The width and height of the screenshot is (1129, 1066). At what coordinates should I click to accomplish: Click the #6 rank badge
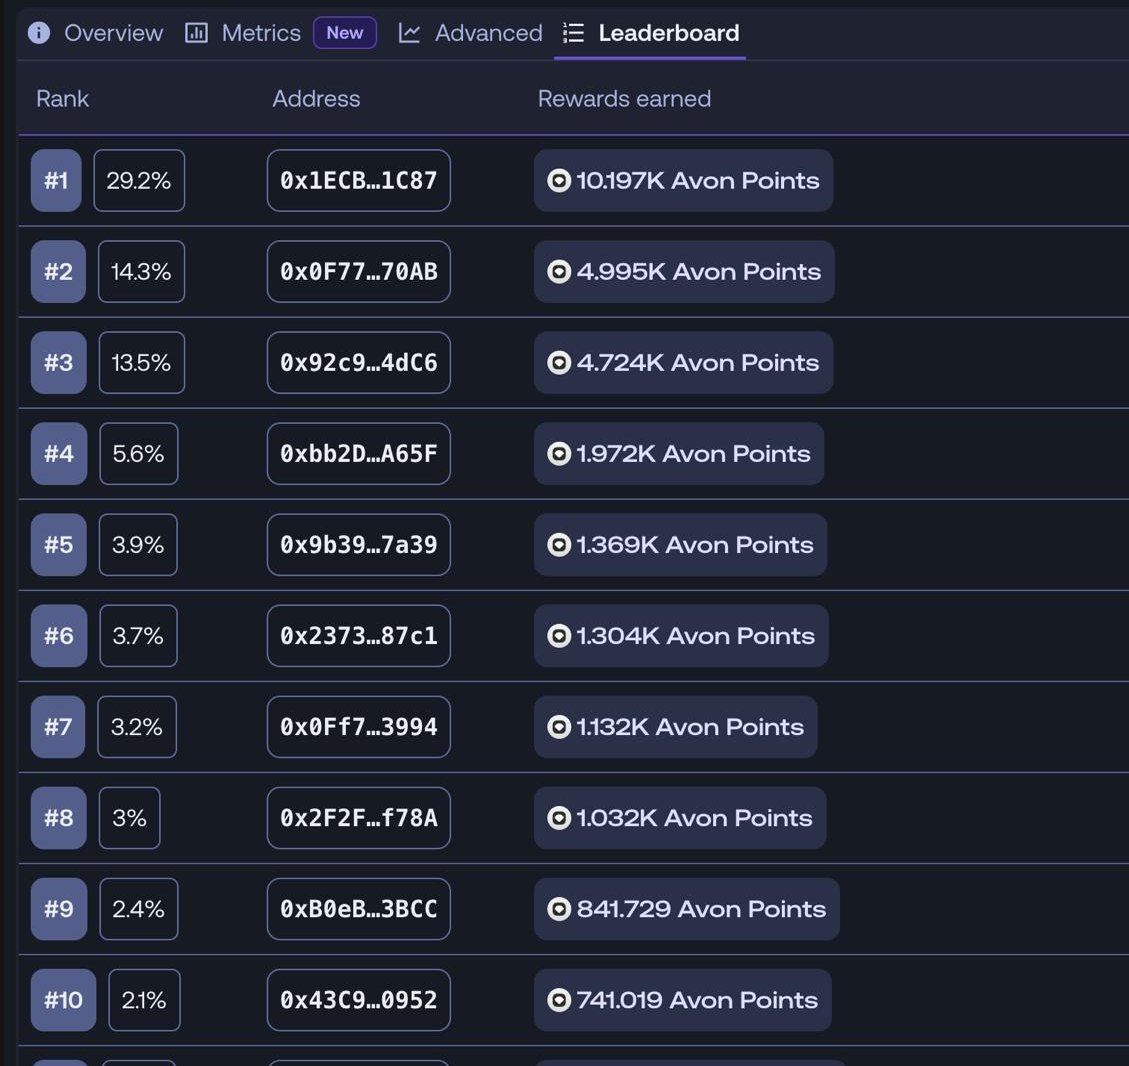tap(59, 636)
